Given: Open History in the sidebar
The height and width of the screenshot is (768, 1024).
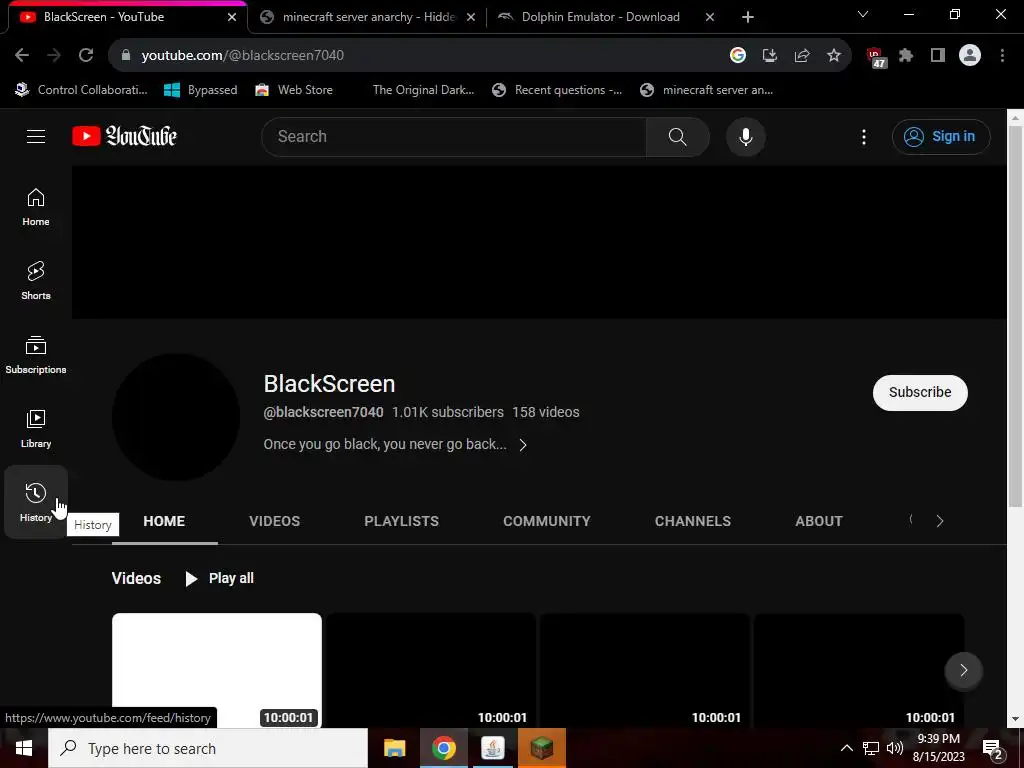Looking at the screenshot, I should [36, 502].
